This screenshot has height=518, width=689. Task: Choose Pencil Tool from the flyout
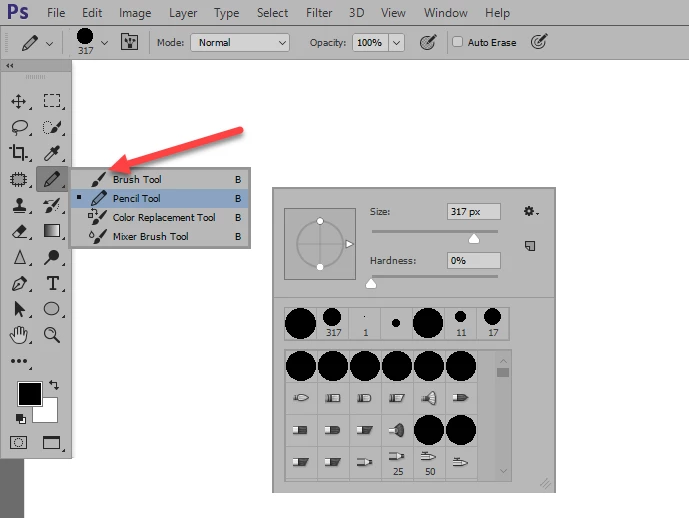(x=160, y=198)
